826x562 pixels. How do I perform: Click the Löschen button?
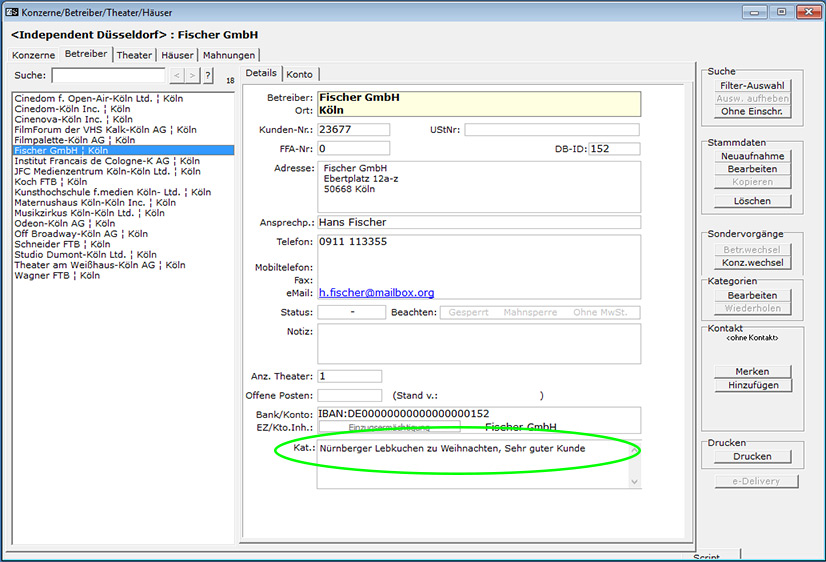[752, 201]
